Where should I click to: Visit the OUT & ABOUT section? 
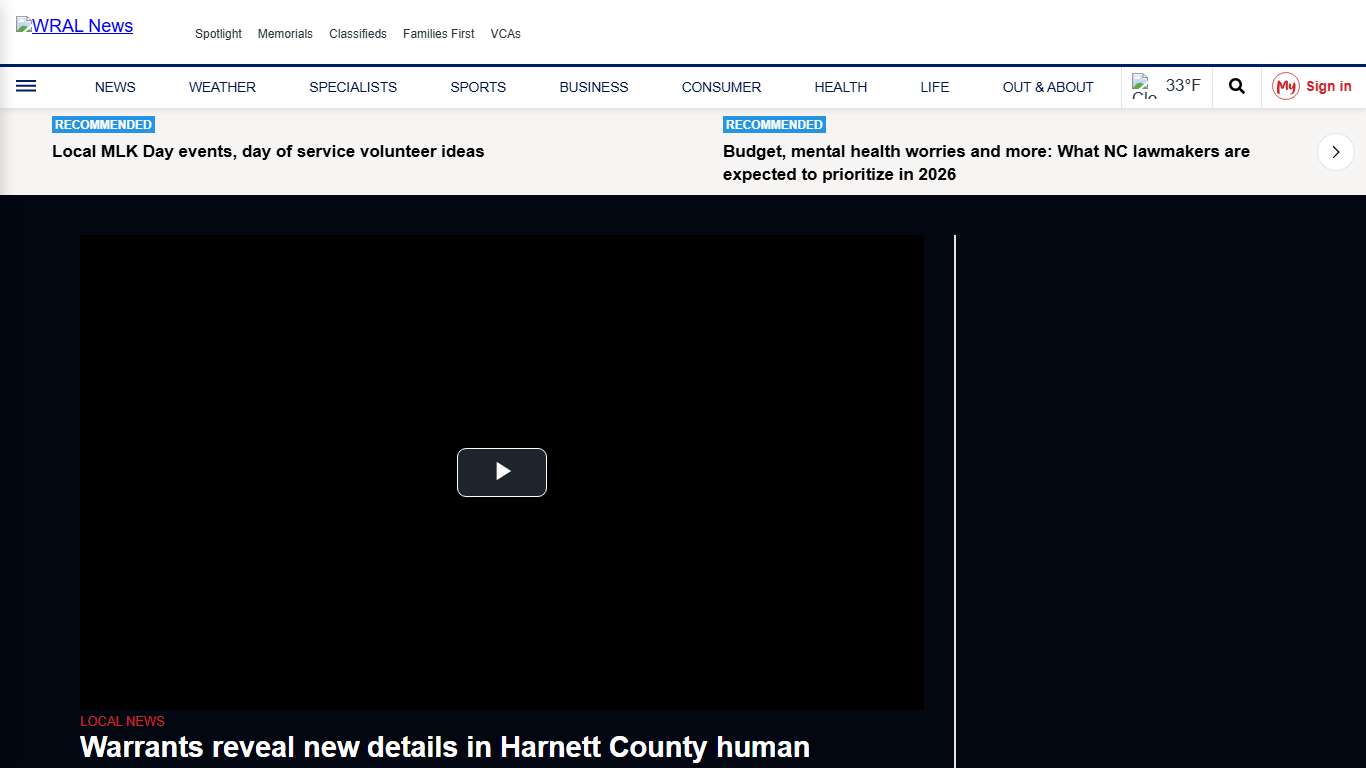pos(1047,87)
